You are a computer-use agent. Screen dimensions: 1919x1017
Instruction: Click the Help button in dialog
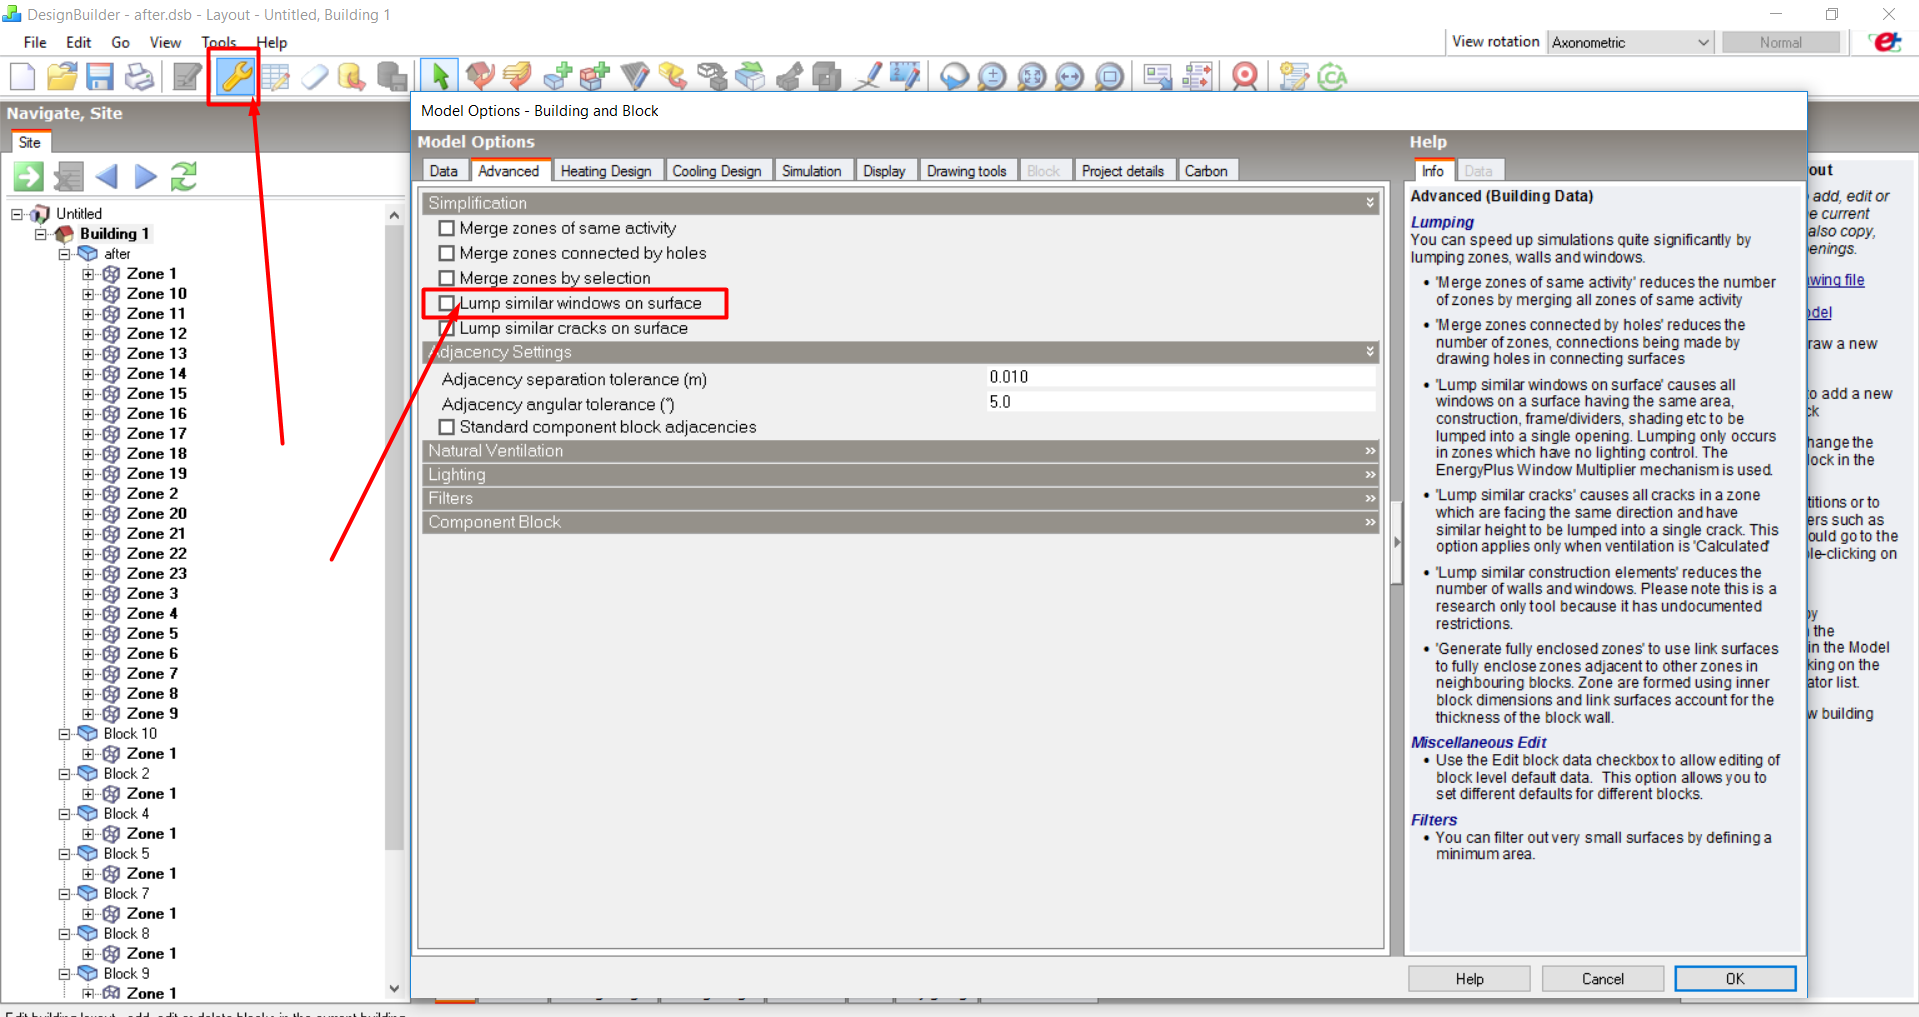1469,979
